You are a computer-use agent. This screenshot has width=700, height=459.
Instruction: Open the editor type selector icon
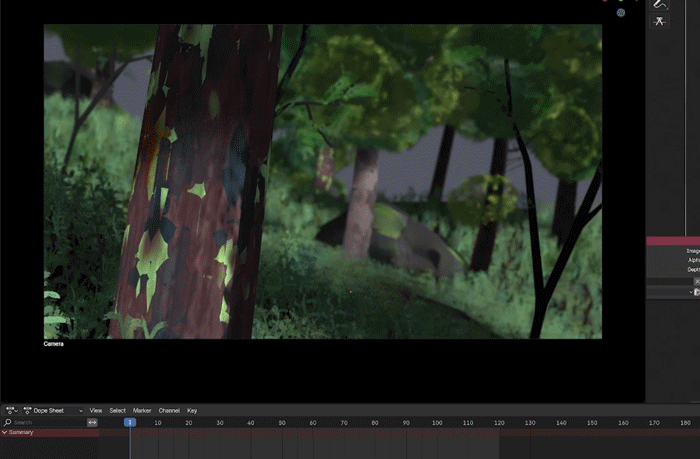(x=10, y=410)
